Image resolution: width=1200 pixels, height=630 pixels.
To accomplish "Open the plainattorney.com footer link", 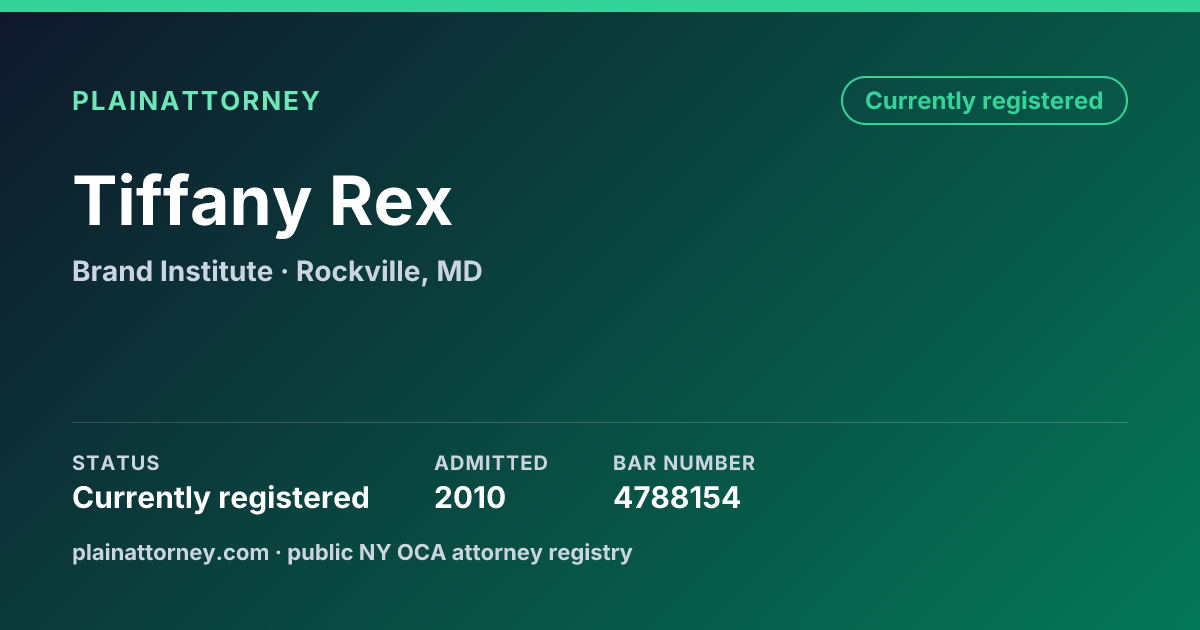I will tap(170, 552).
